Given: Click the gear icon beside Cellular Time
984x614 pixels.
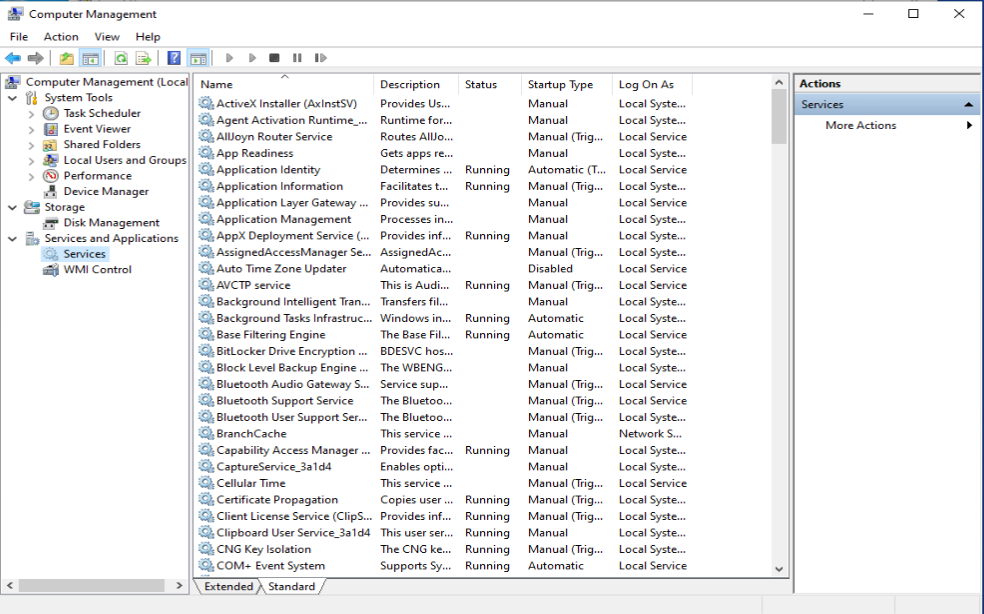Looking at the screenshot, I should pyautogui.click(x=206, y=483).
